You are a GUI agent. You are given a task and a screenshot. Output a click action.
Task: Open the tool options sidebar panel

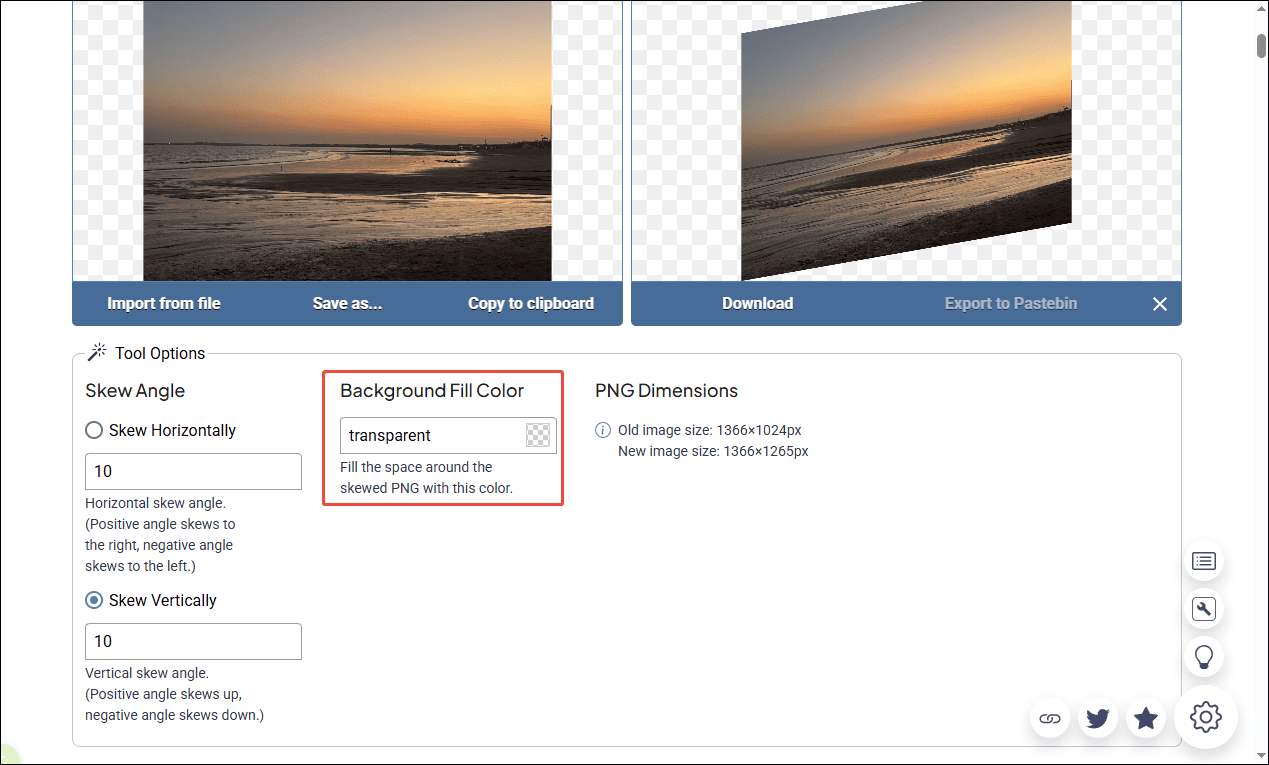click(1203, 561)
